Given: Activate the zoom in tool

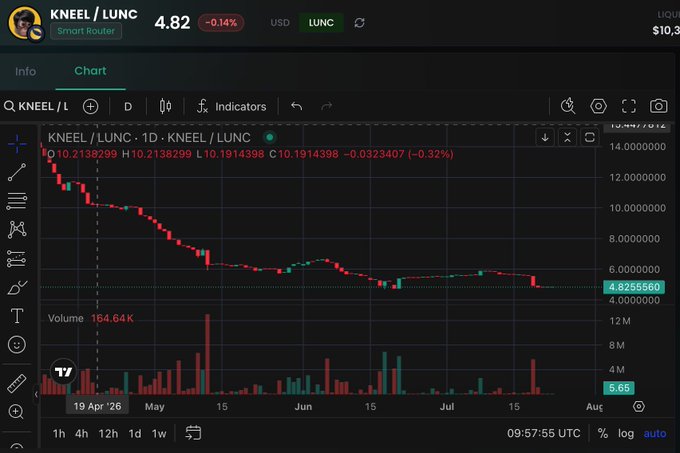Looking at the screenshot, I should coord(16,411).
